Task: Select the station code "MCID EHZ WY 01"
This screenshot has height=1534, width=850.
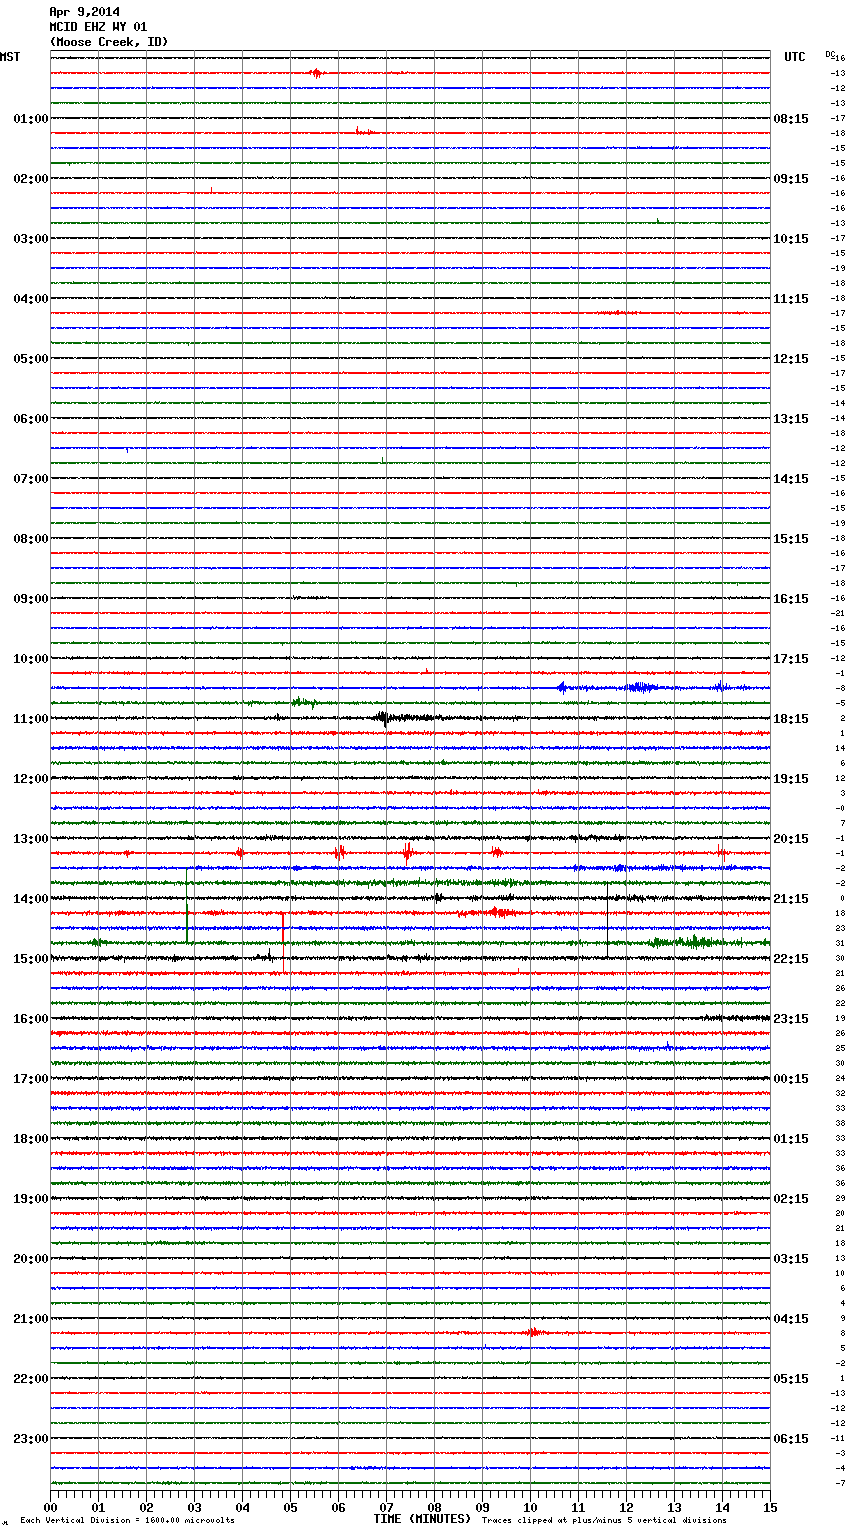Action: click(98, 27)
